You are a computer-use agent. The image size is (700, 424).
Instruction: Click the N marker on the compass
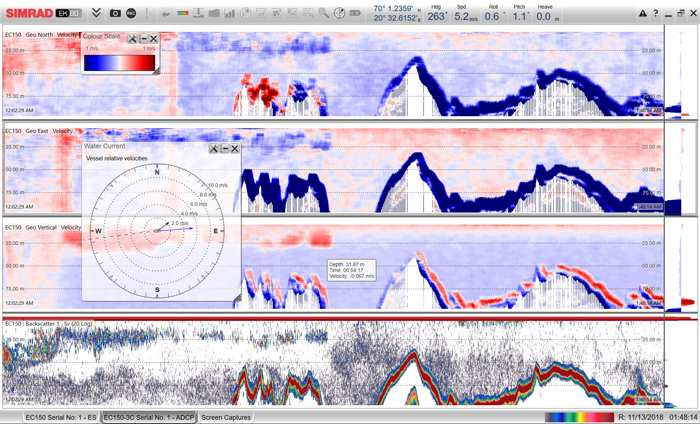pyautogui.click(x=157, y=172)
